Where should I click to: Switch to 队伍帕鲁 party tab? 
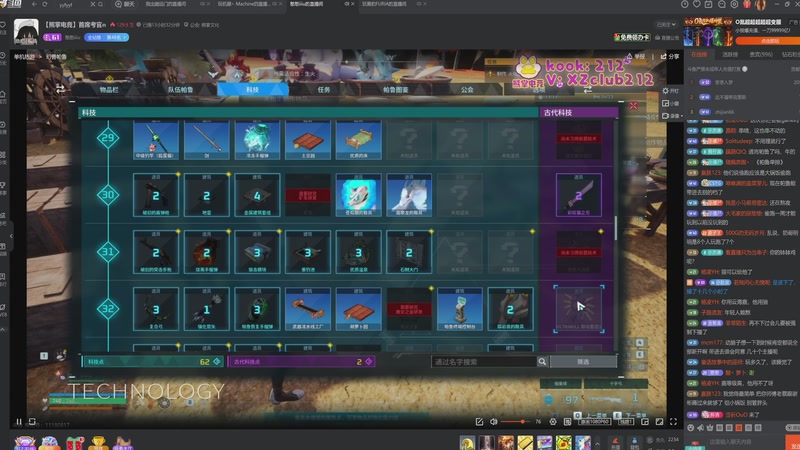point(181,89)
